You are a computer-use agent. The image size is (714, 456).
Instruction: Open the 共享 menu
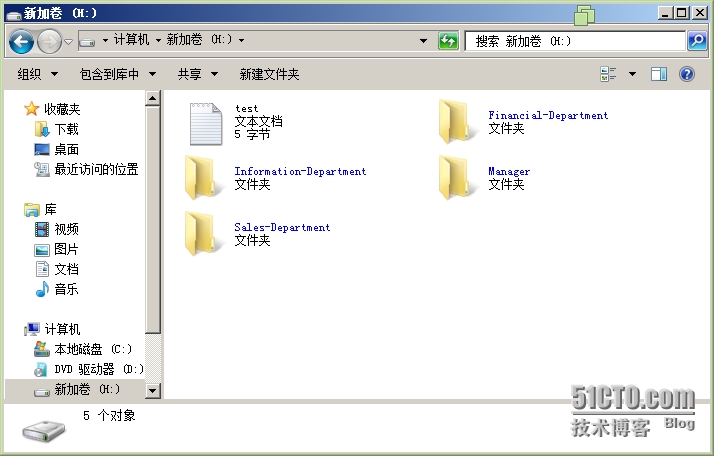[196, 74]
